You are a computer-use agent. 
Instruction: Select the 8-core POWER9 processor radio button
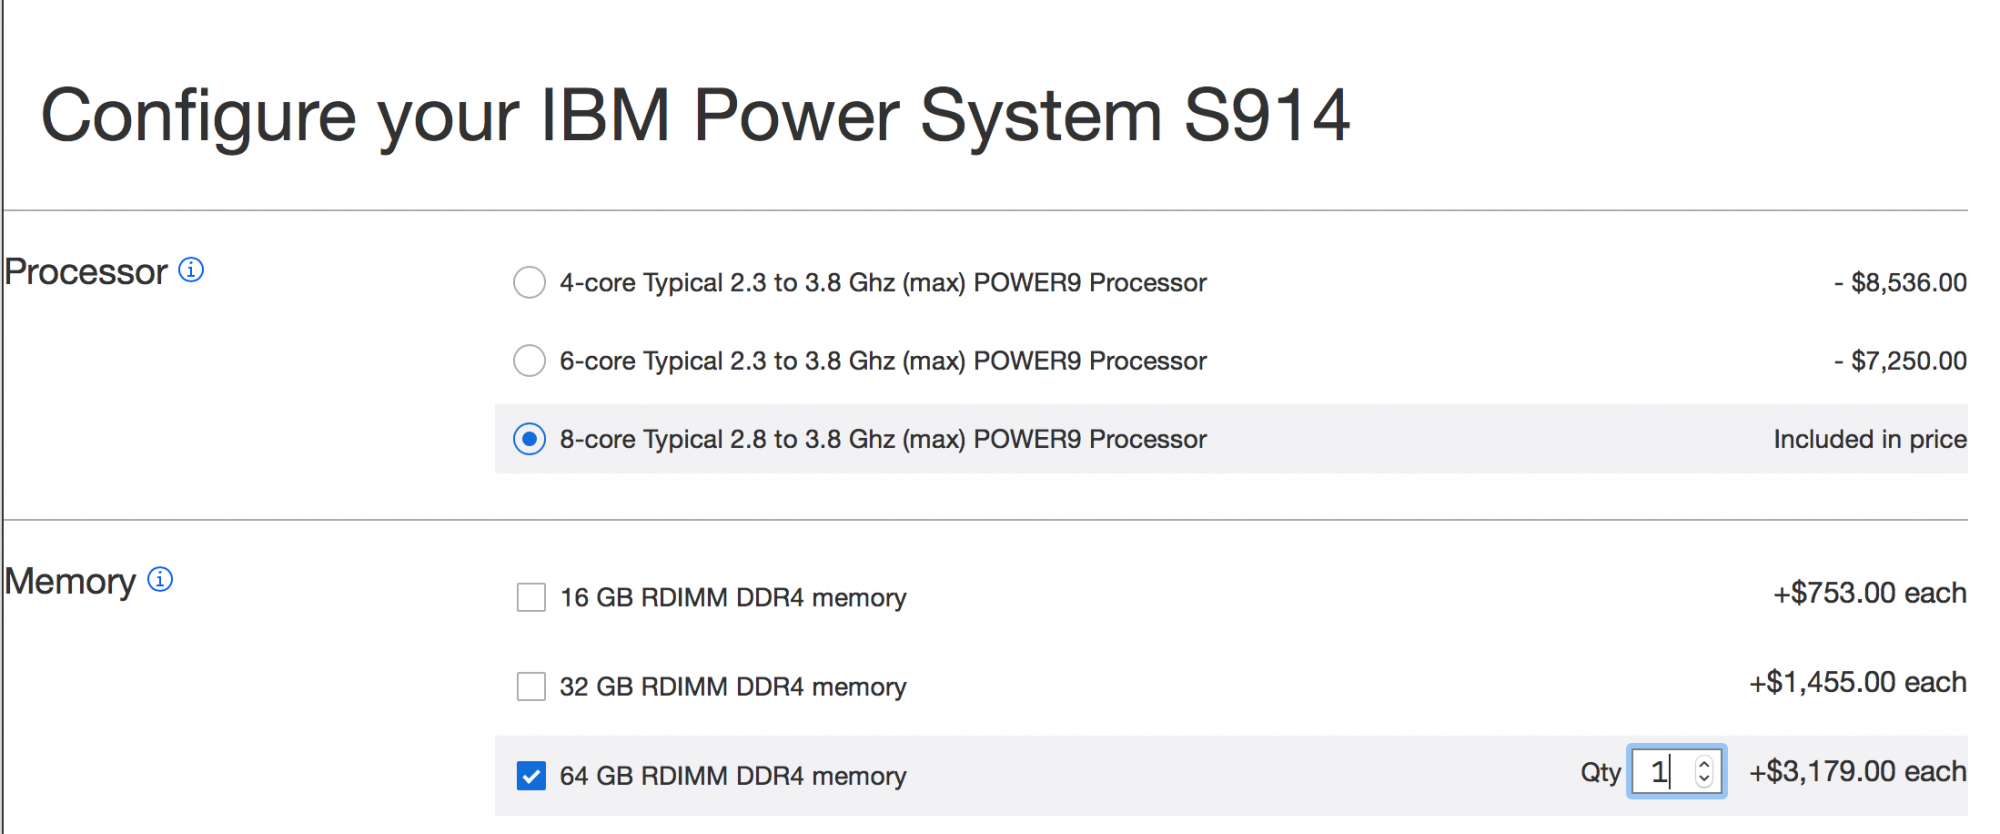529,439
